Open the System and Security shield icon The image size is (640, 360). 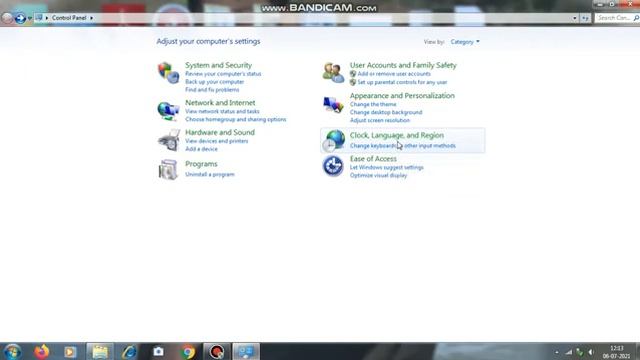click(169, 73)
